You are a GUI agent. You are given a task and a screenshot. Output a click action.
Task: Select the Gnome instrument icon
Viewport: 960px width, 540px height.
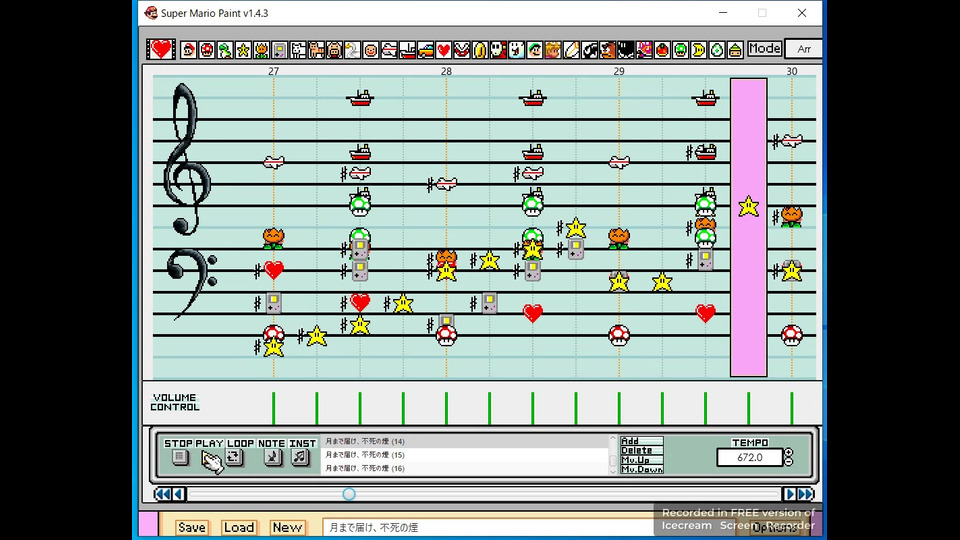click(x=735, y=50)
